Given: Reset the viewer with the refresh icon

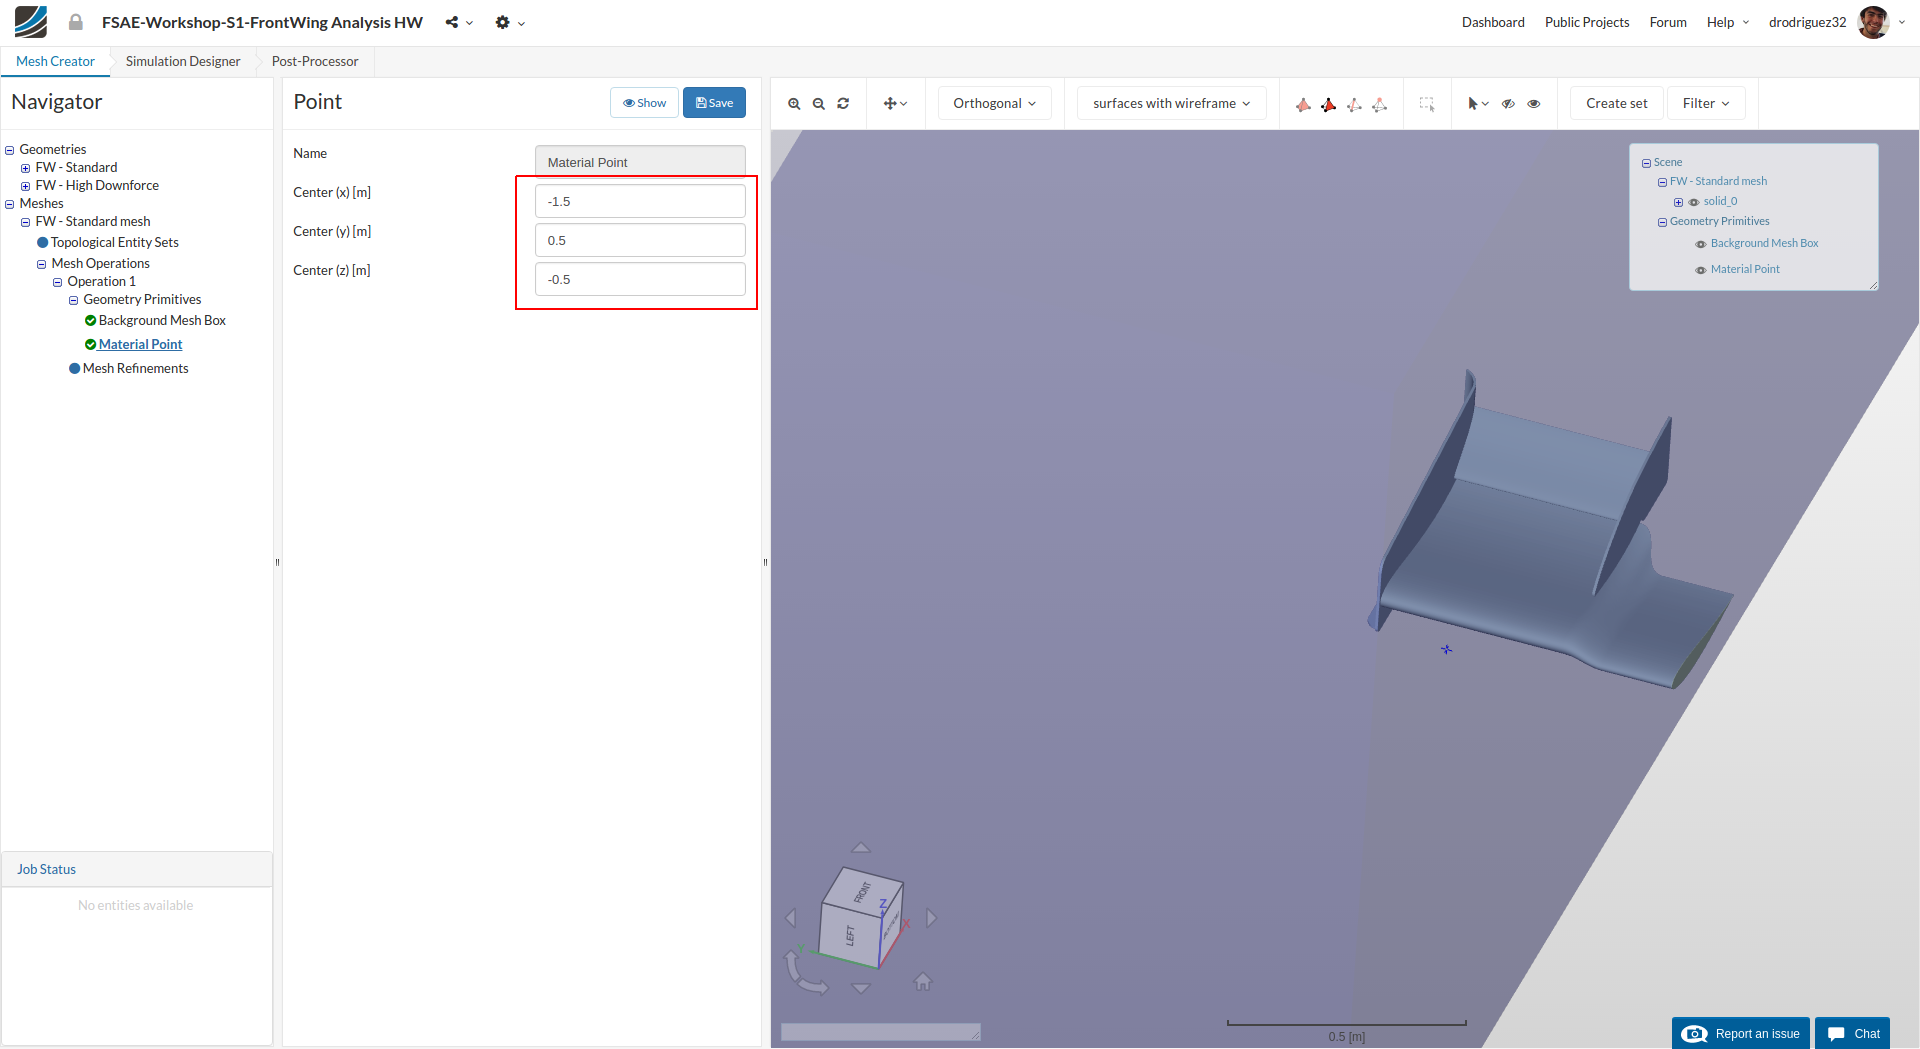Looking at the screenshot, I should tap(843, 103).
